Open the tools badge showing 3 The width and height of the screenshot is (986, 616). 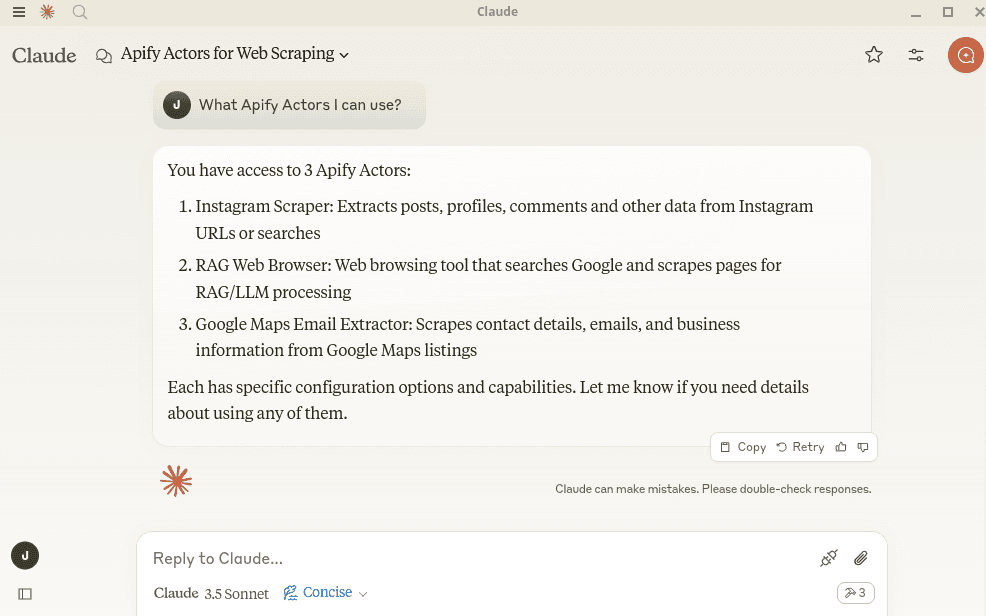click(x=855, y=593)
